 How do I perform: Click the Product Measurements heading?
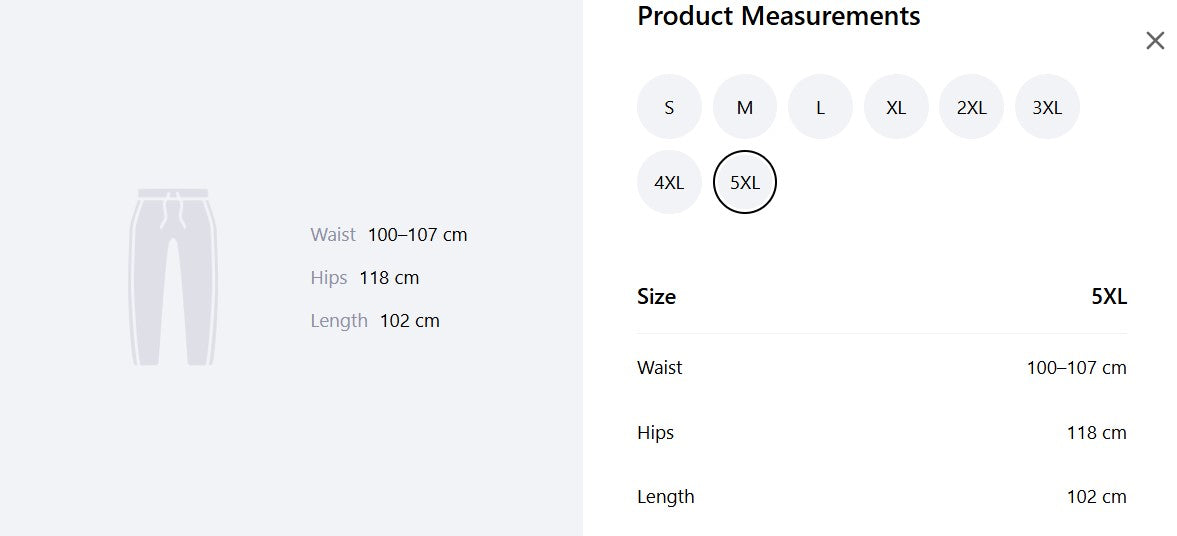coord(778,16)
